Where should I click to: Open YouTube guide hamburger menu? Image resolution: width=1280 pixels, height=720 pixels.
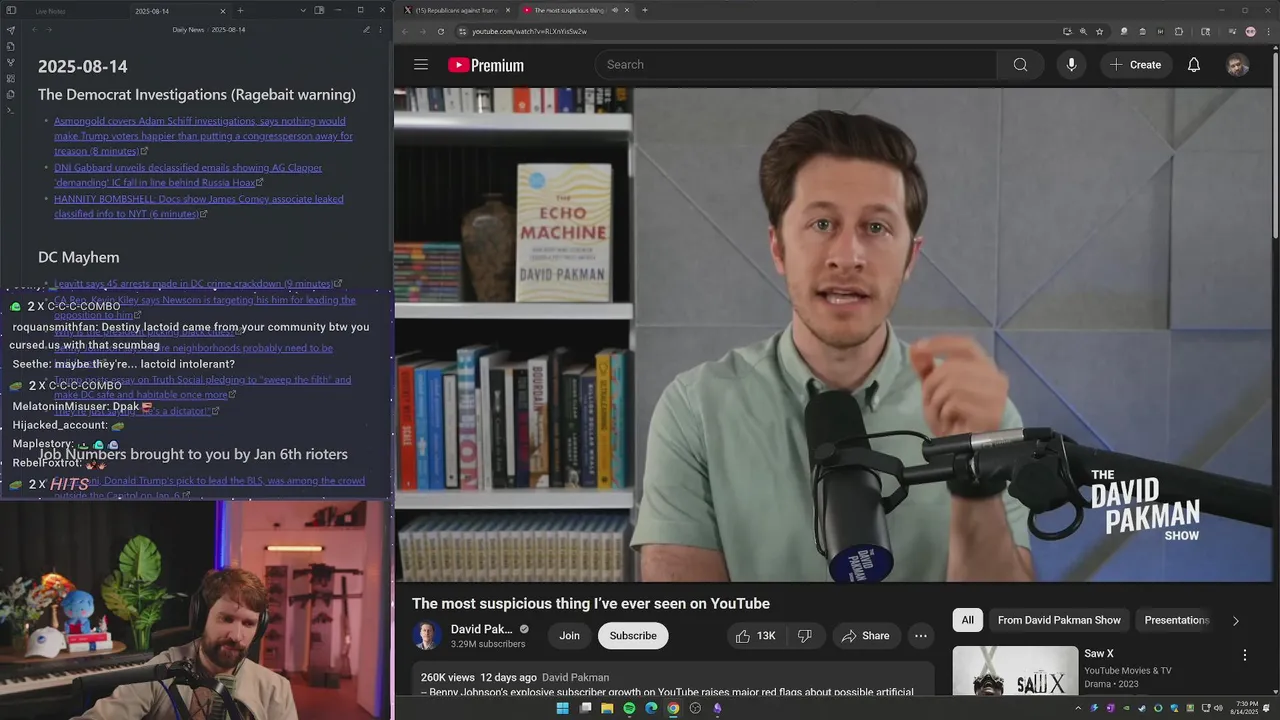(x=421, y=65)
